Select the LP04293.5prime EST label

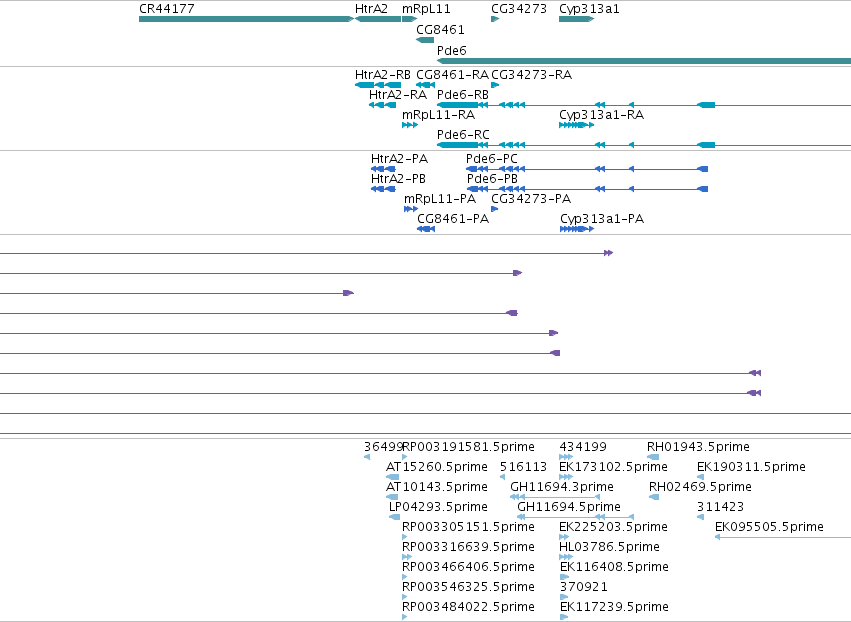tap(439, 507)
